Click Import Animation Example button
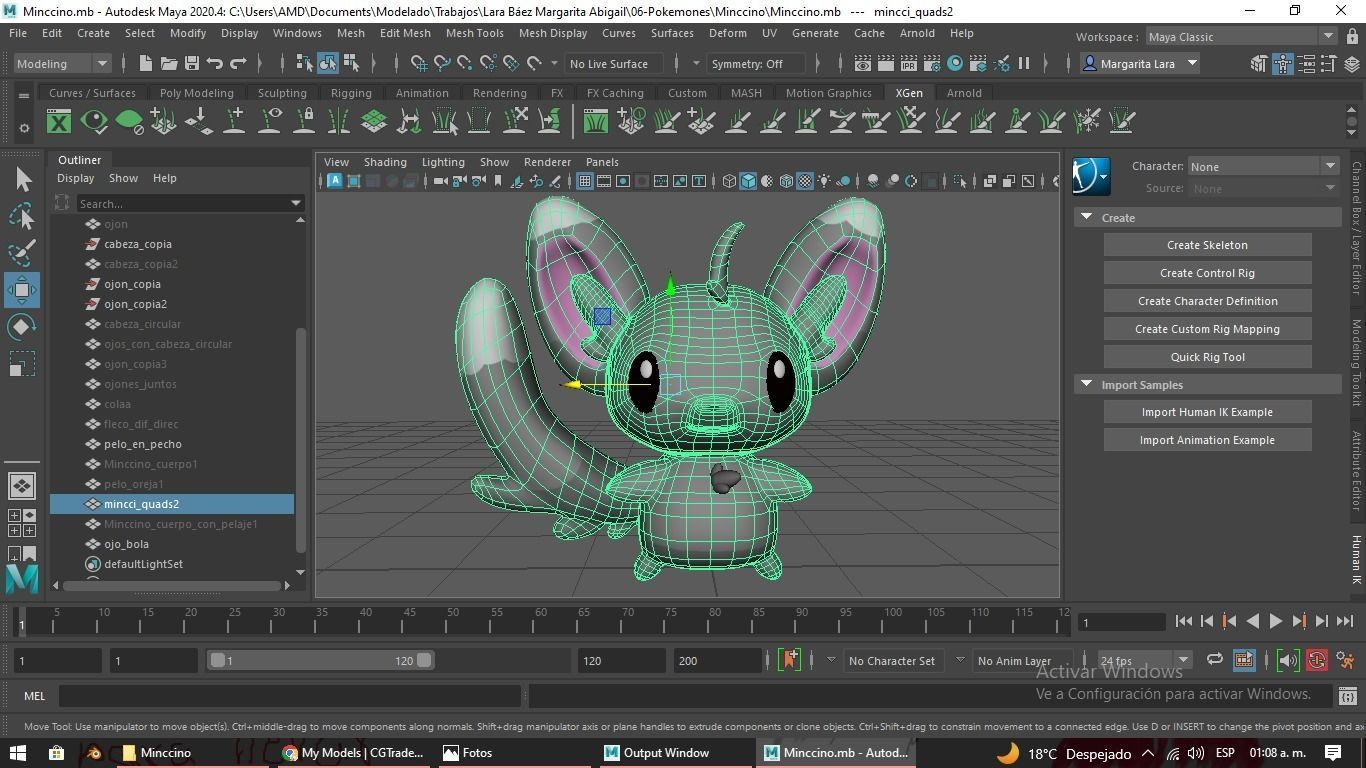This screenshot has height=768, width=1366. [1207, 440]
